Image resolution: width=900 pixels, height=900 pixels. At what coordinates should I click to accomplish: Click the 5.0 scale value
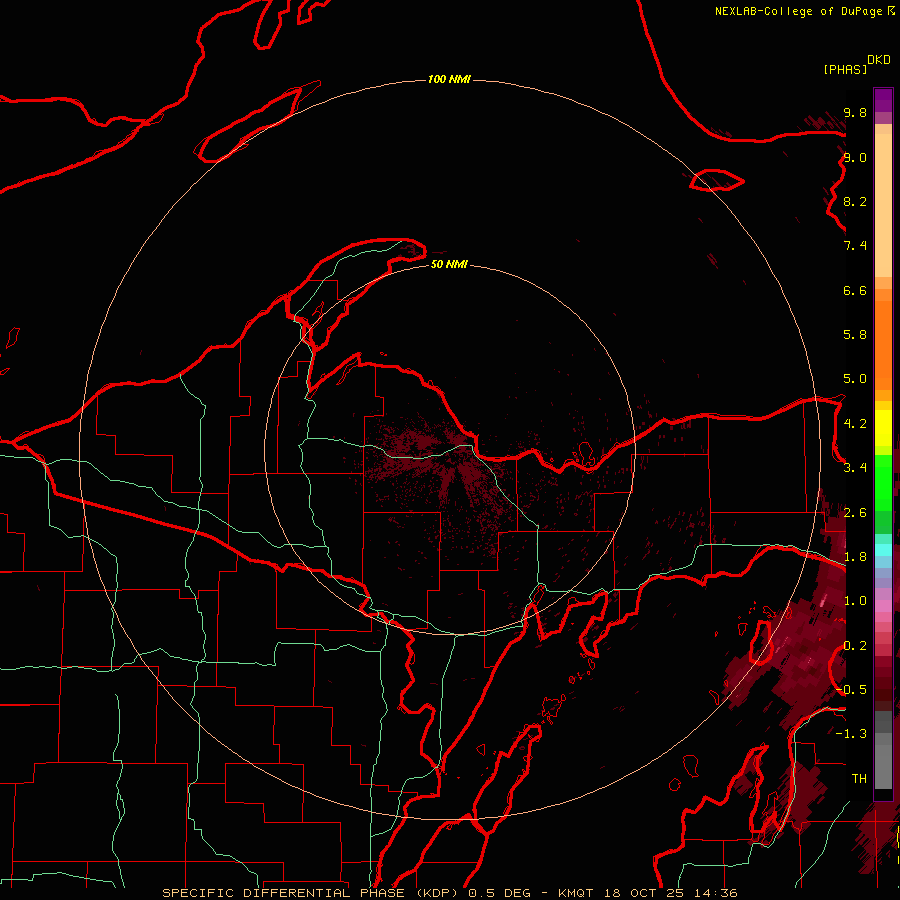[x=855, y=379]
